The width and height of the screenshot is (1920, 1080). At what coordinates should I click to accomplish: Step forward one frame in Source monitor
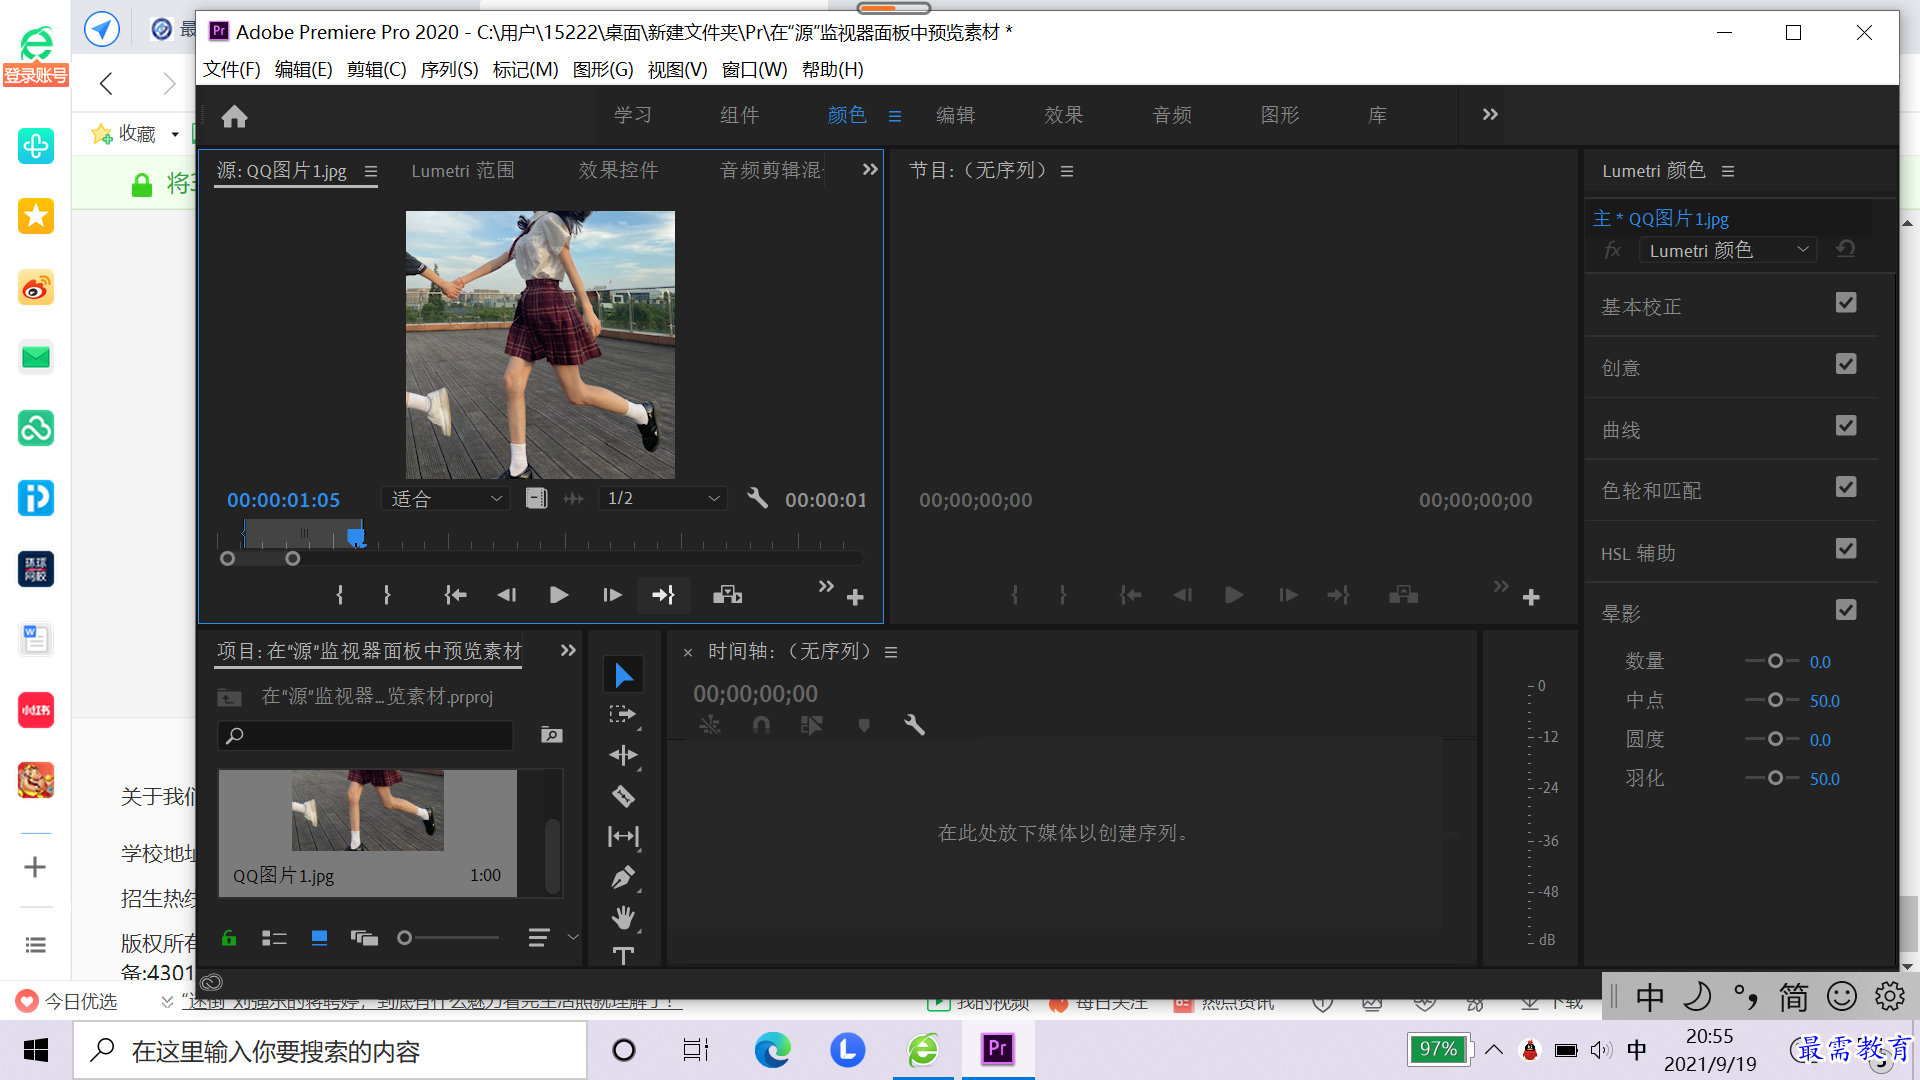click(x=612, y=595)
